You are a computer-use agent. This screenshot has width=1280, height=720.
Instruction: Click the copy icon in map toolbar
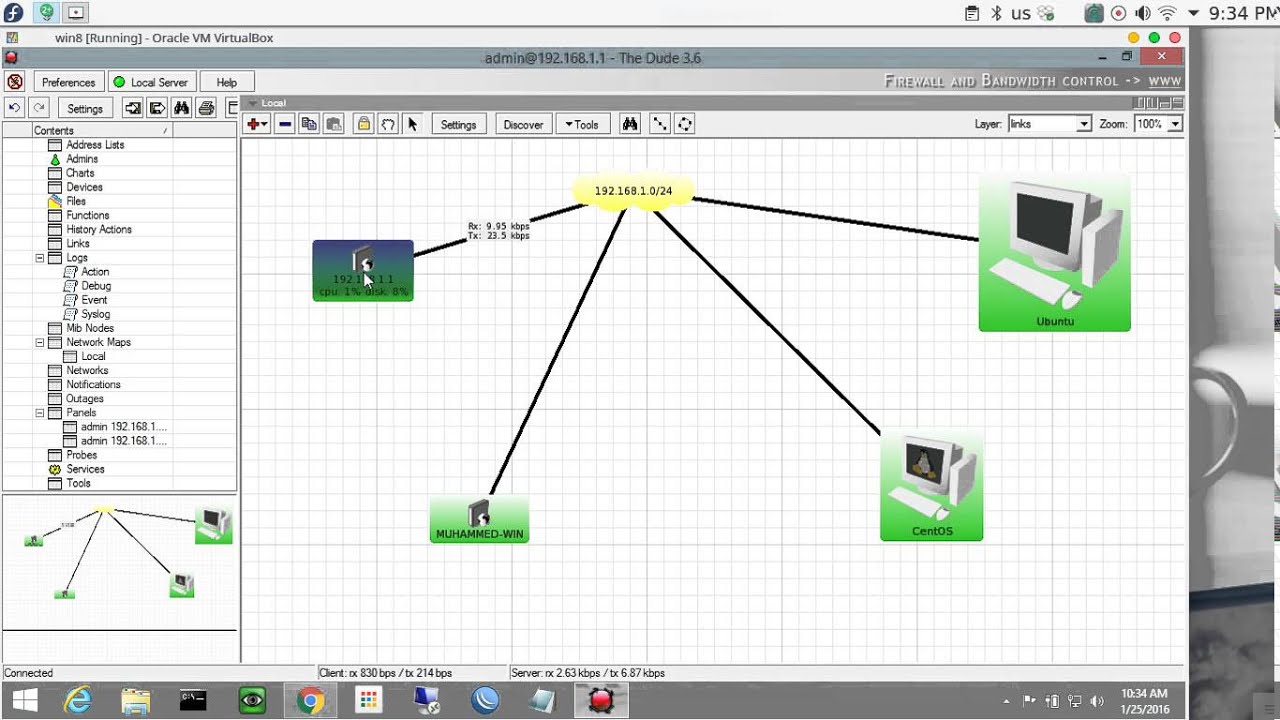click(309, 124)
